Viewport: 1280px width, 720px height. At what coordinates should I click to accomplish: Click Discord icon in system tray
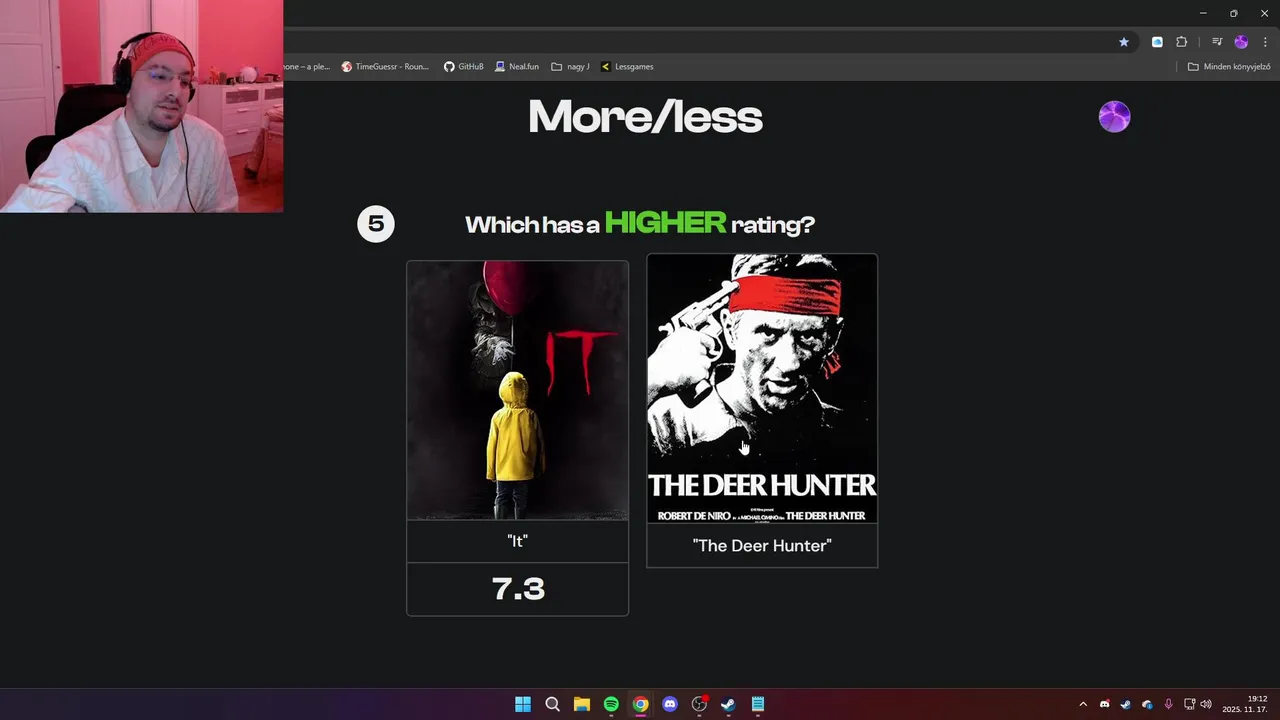[1104, 704]
